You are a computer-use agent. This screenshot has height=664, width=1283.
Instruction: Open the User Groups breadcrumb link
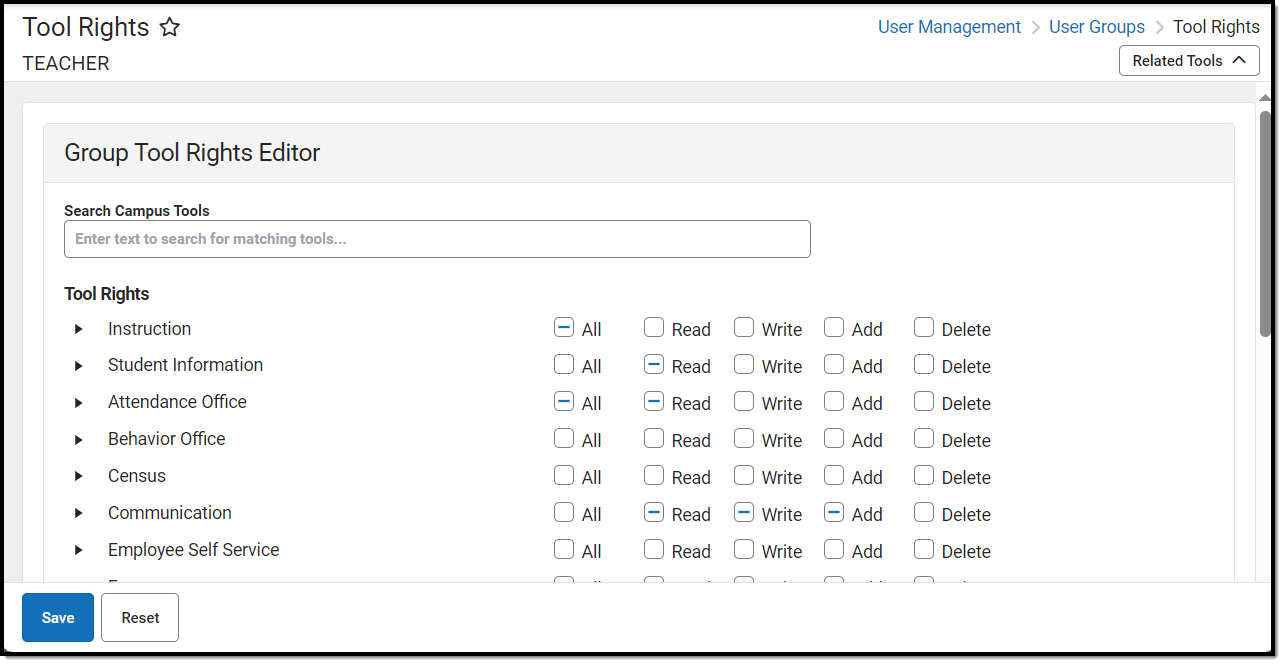point(1096,27)
